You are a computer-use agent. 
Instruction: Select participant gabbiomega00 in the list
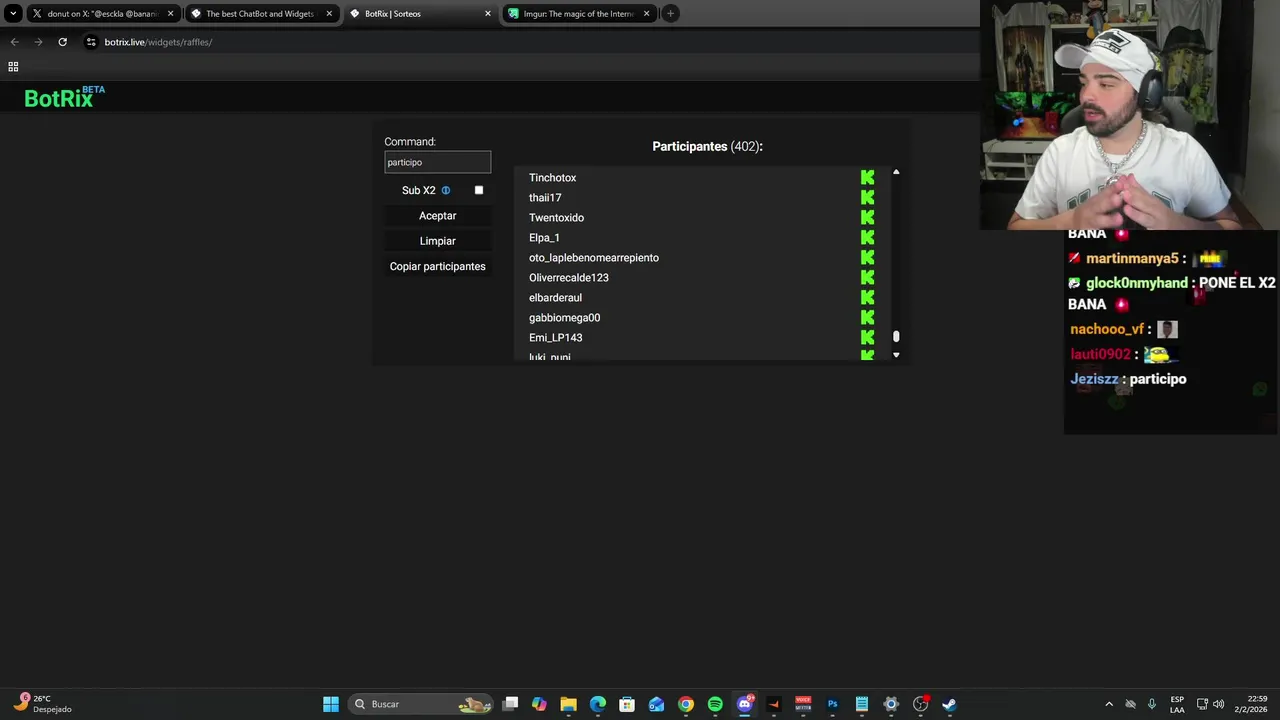click(564, 318)
